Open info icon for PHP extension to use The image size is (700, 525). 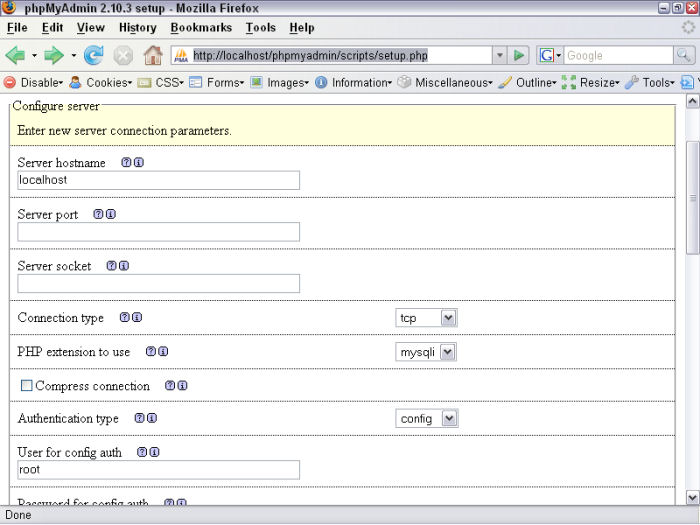[x=163, y=351]
